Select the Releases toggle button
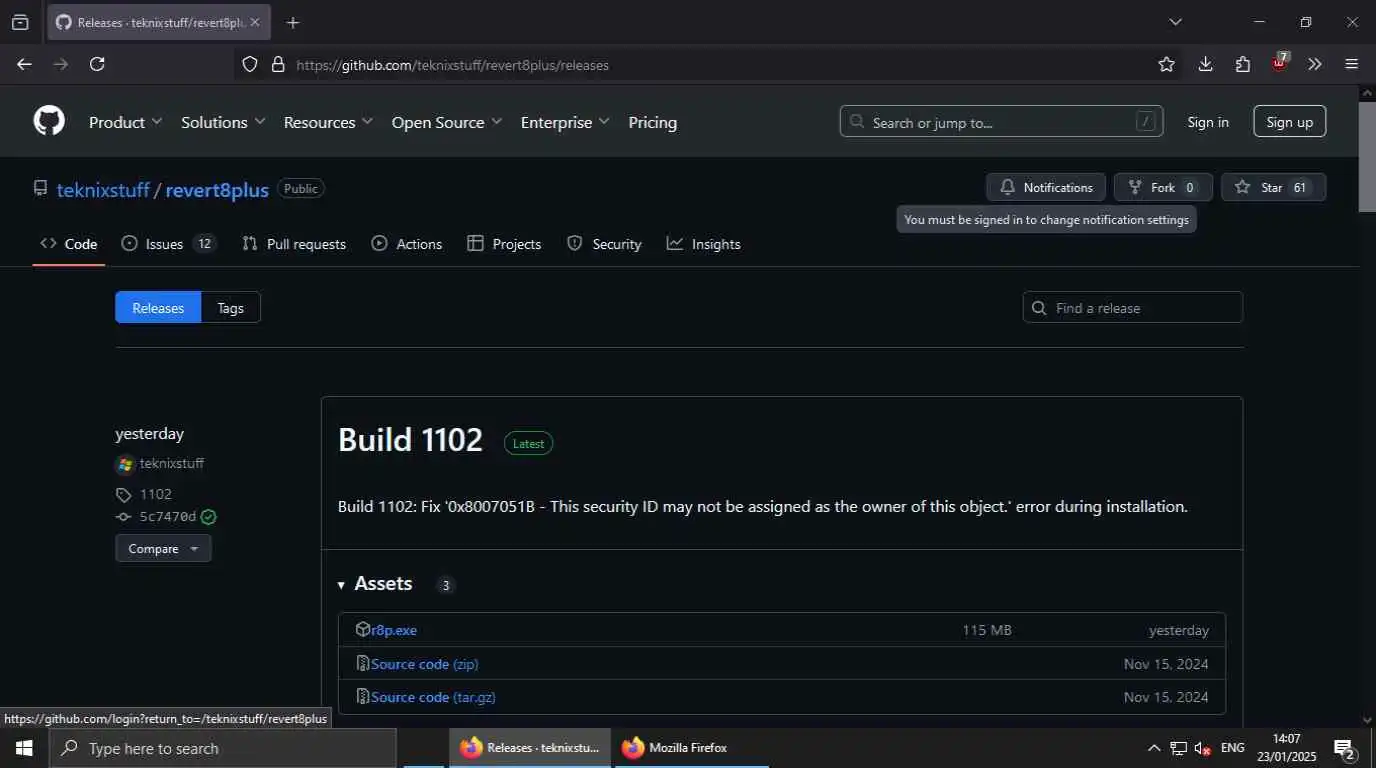1376x768 pixels. pyautogui.click(x=158, y=307)
